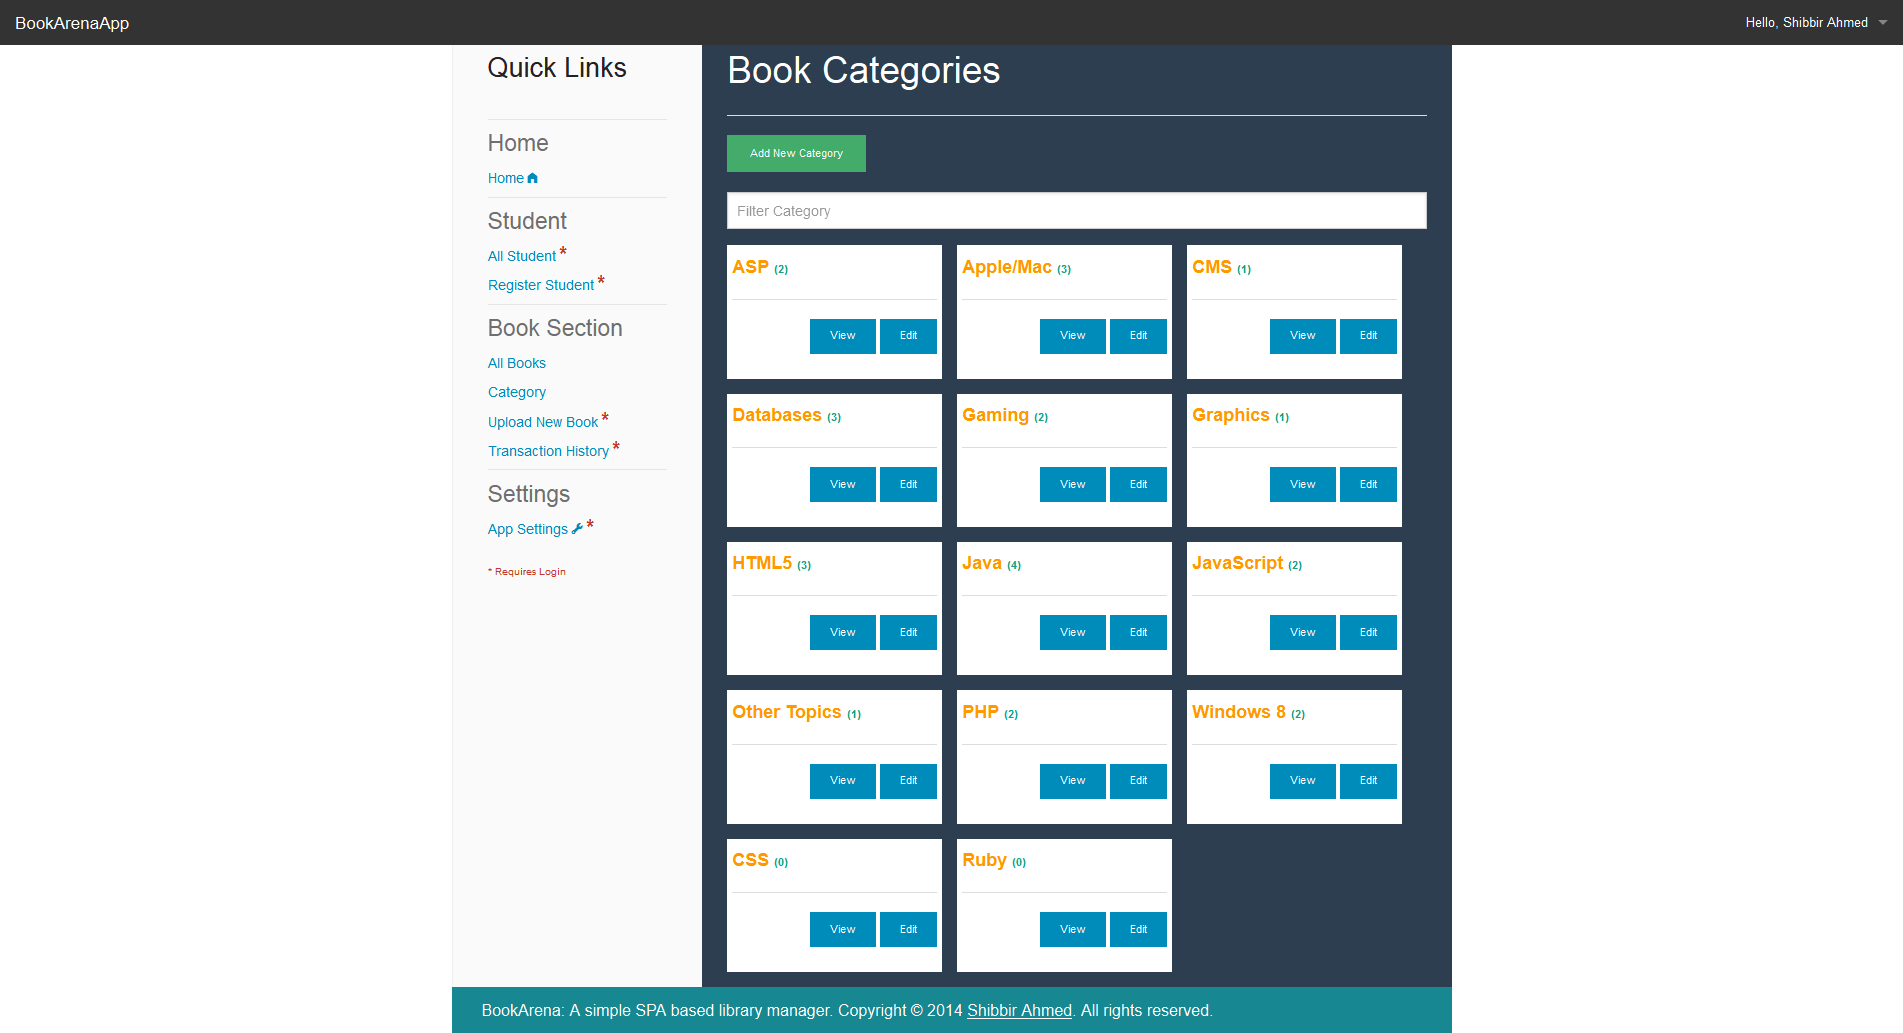Open the user dropdown arrow by Shibbir Ahmed
This screenshot has height=1033, width=1903.
click(x=1882, y=23)
